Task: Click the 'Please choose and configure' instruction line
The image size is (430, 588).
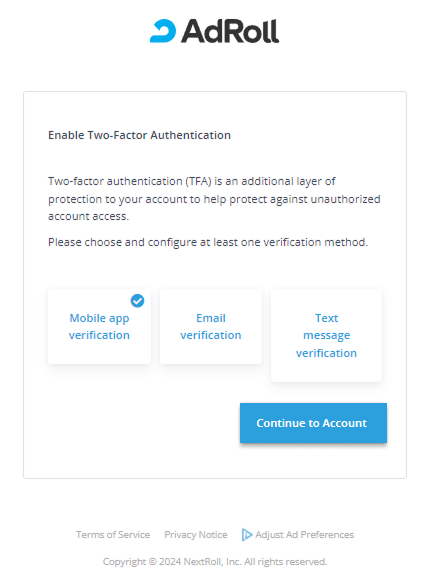Action: [x=208, y=243]
